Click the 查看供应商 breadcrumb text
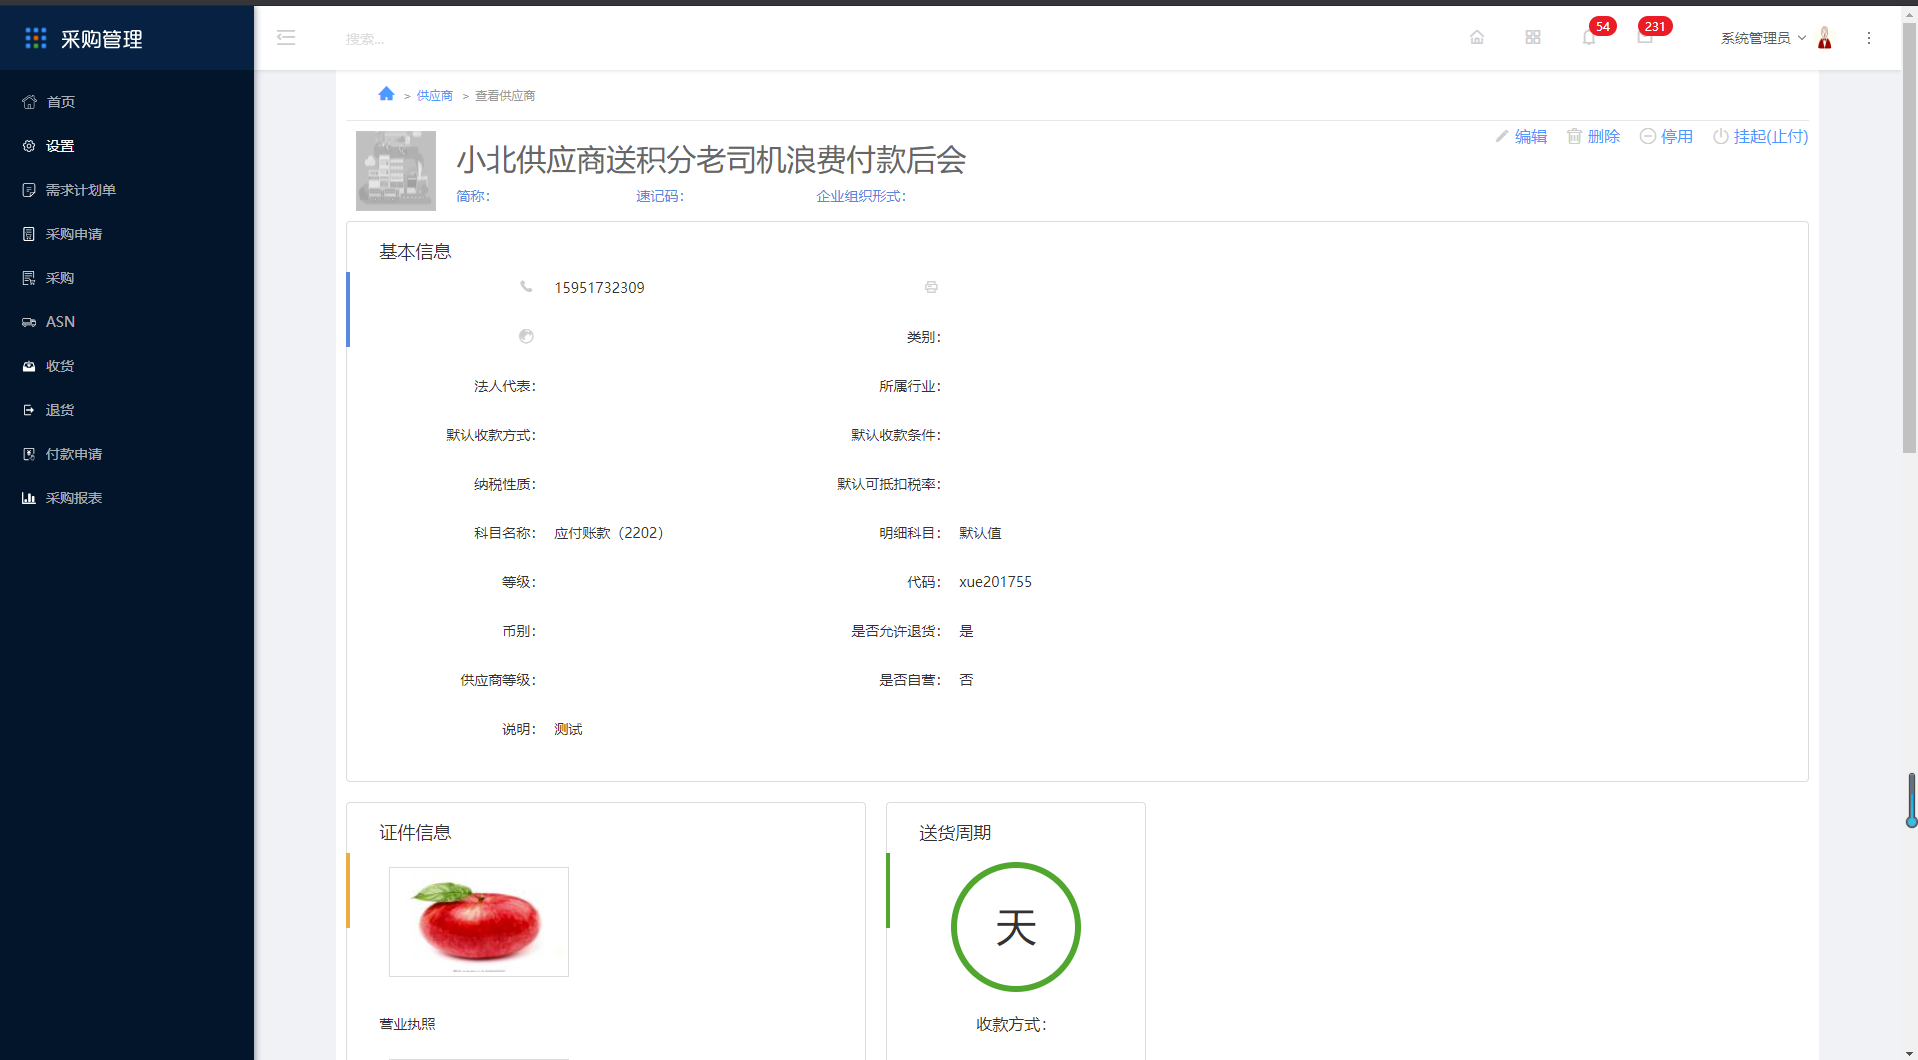This screenshot has height=1060, width=1918. point(505,96)
